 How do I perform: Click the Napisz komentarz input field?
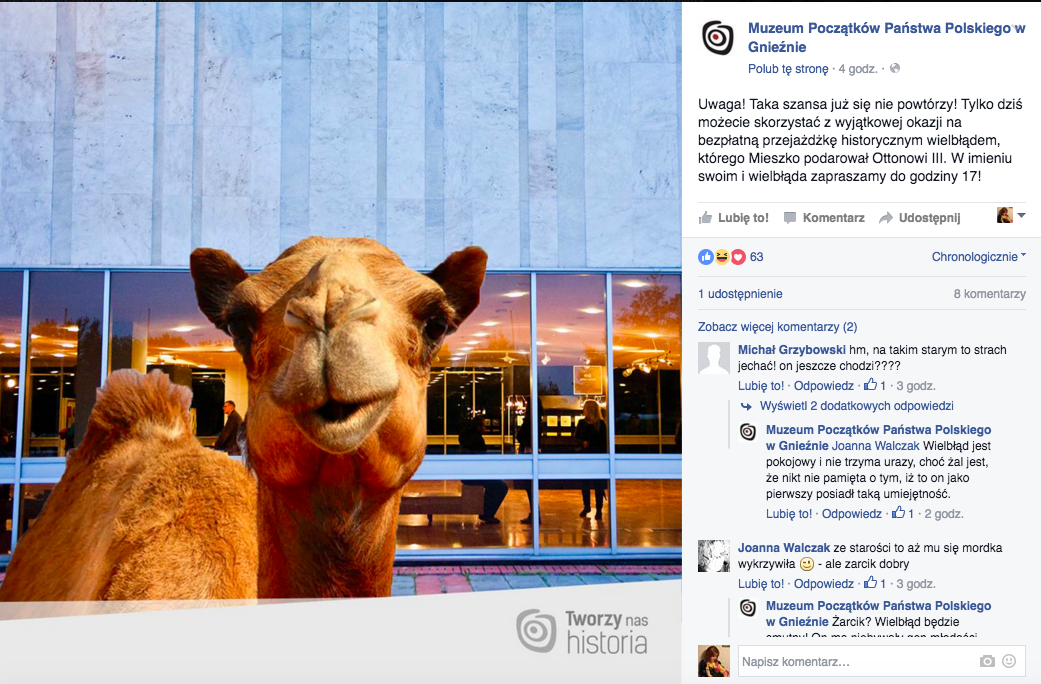[855, 661]
